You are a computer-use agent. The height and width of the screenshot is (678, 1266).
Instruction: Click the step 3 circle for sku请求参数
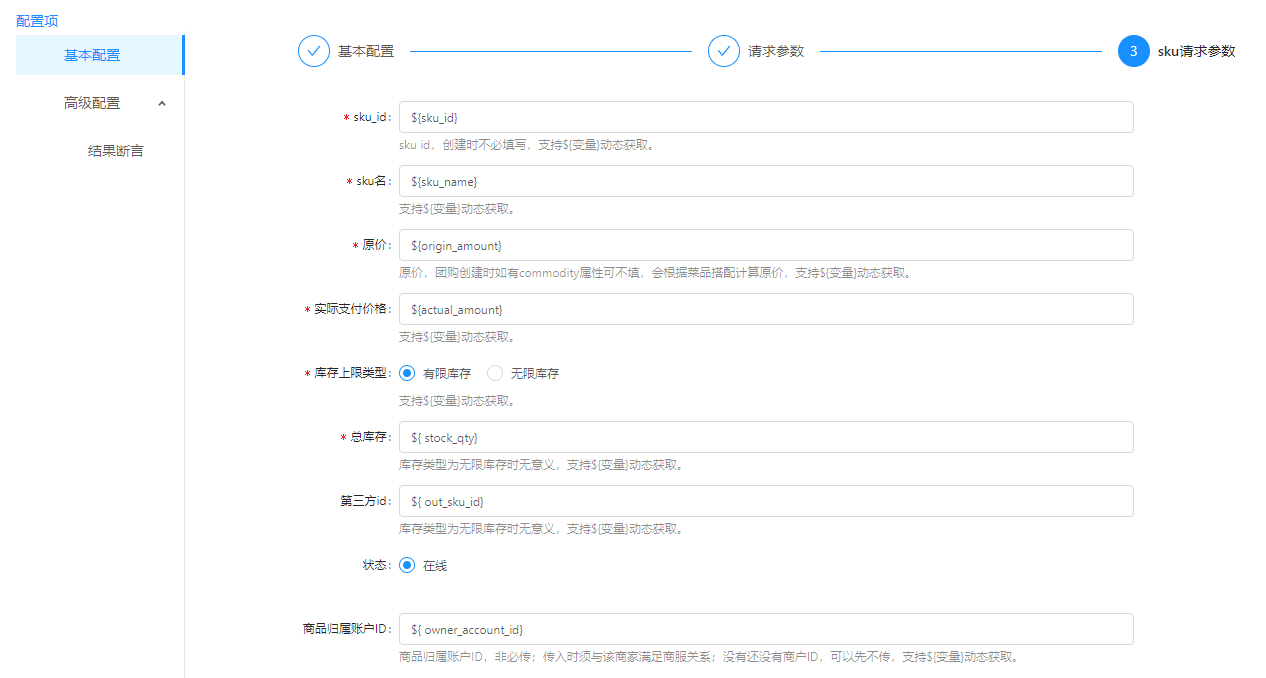click(x=1134, y=51)
